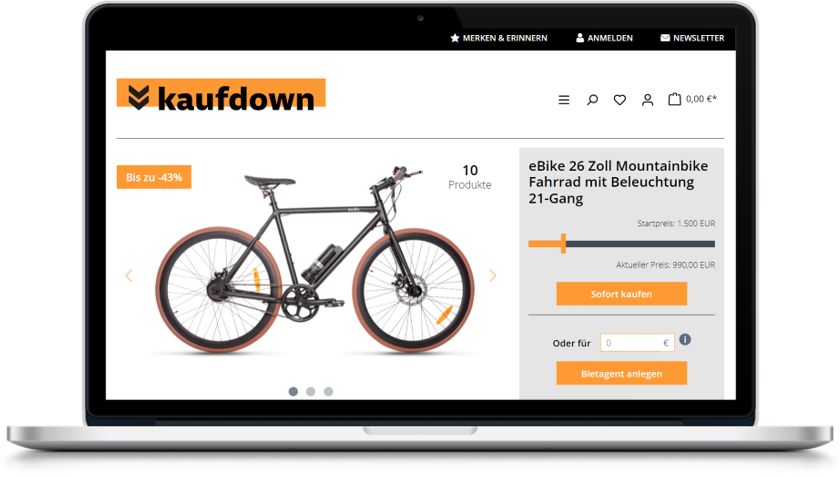
Task: Click the kaufdown logo
Action: (221, 95)
